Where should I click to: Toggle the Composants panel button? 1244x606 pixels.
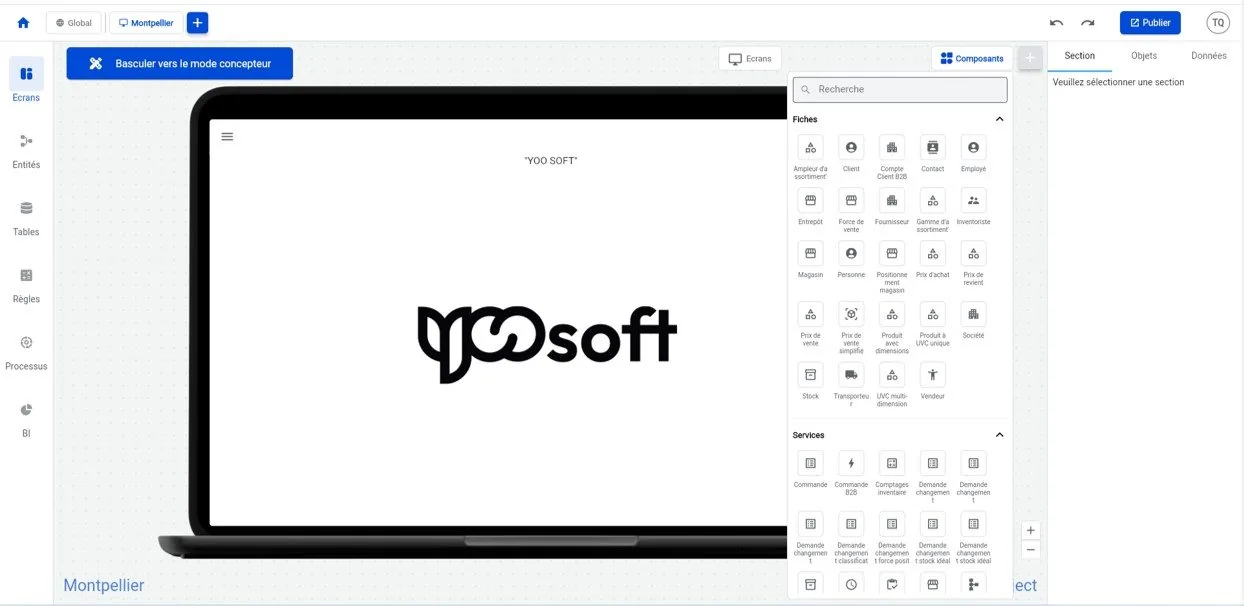pyautogui.click(x=972, y=58)
